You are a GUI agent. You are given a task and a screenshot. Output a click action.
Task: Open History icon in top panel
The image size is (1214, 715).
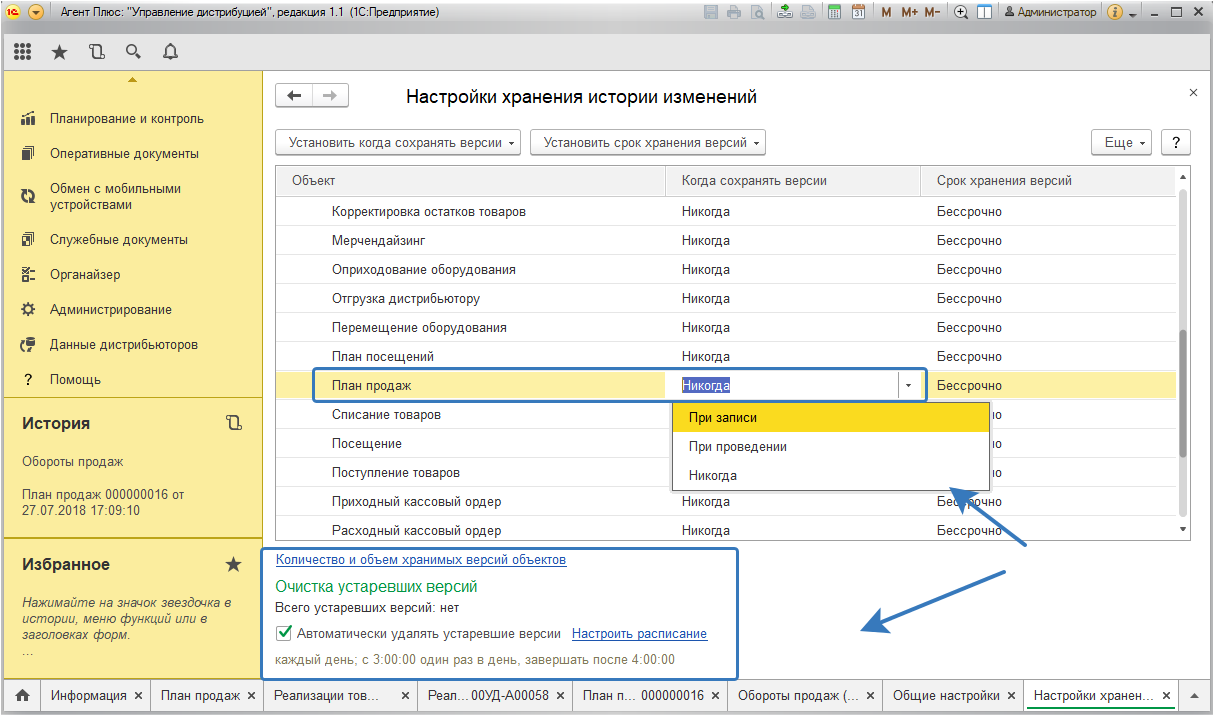pyautogui.click(x=96, y=52)
